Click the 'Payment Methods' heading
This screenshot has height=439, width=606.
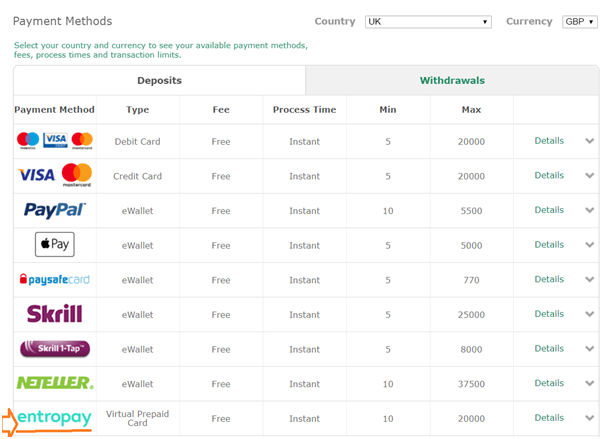[62, 21]
